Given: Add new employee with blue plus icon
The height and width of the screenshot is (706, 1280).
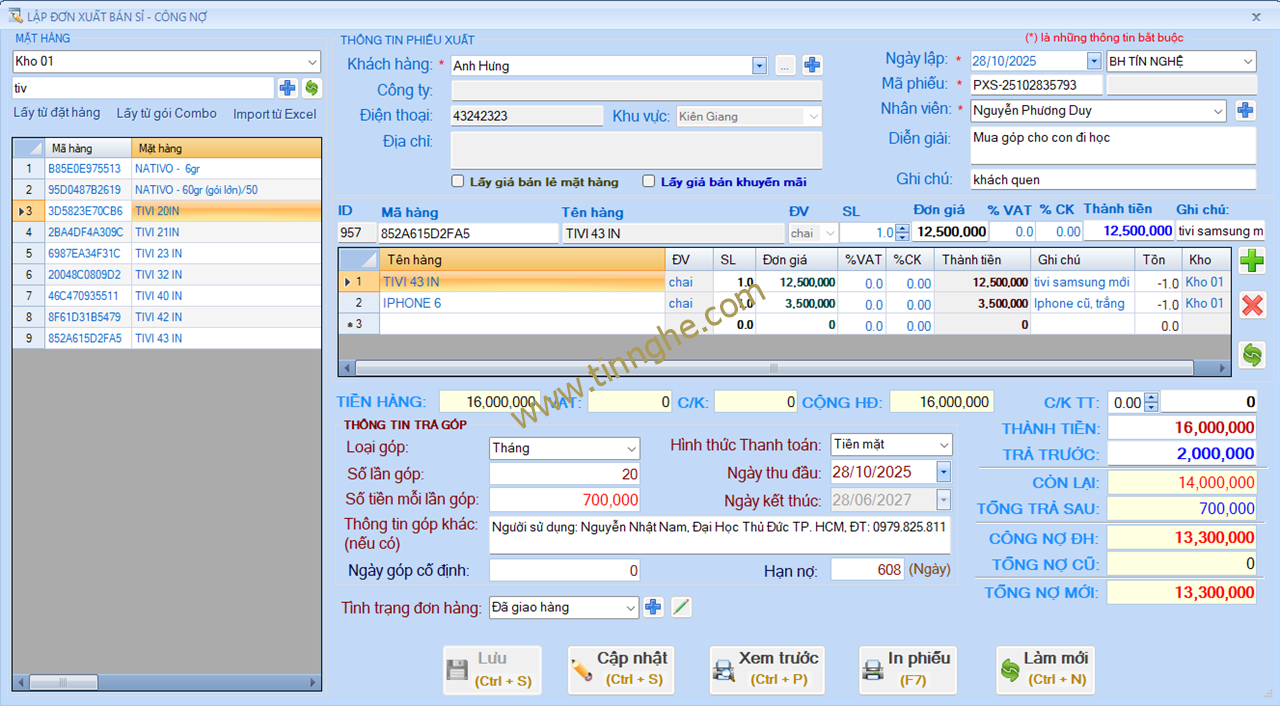Looking at the screenshot, I should tap(1245, 110).
